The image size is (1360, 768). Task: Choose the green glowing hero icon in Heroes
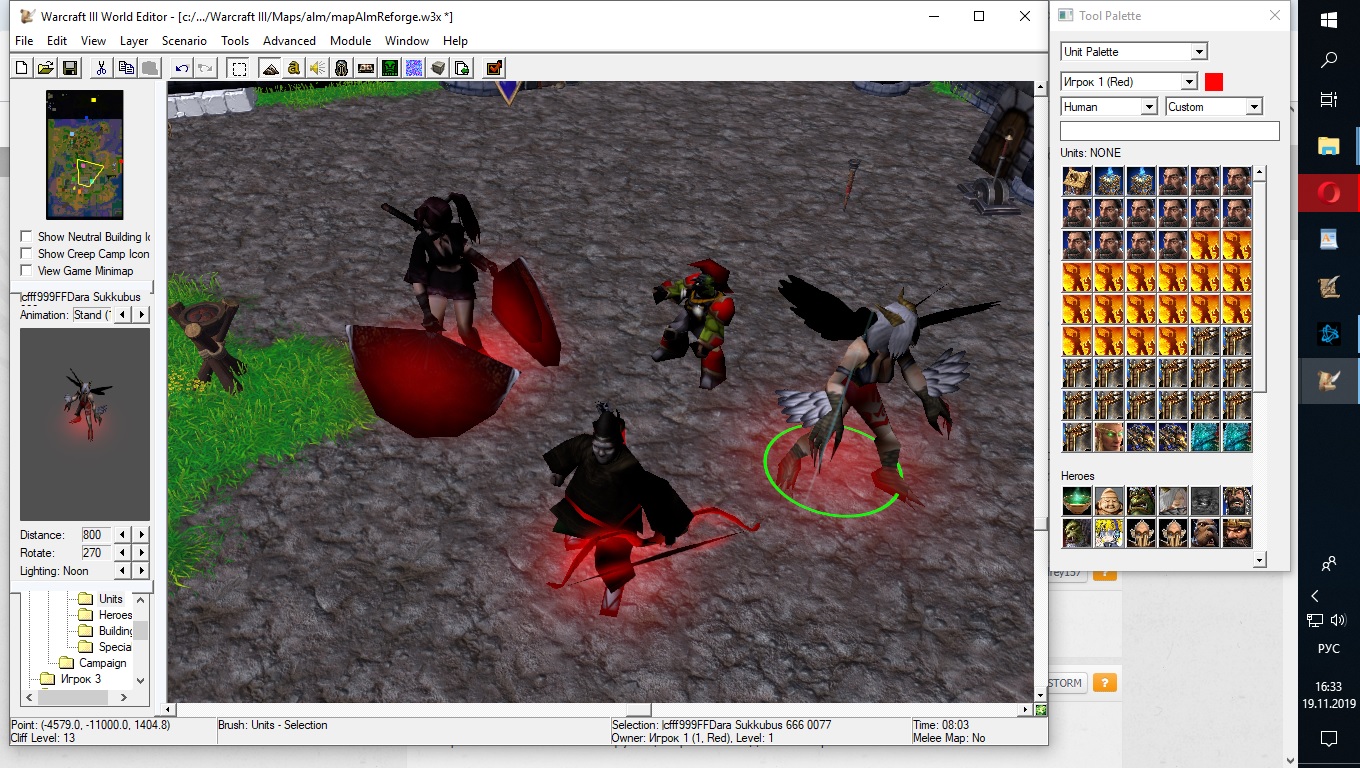tap(1077, 501)
